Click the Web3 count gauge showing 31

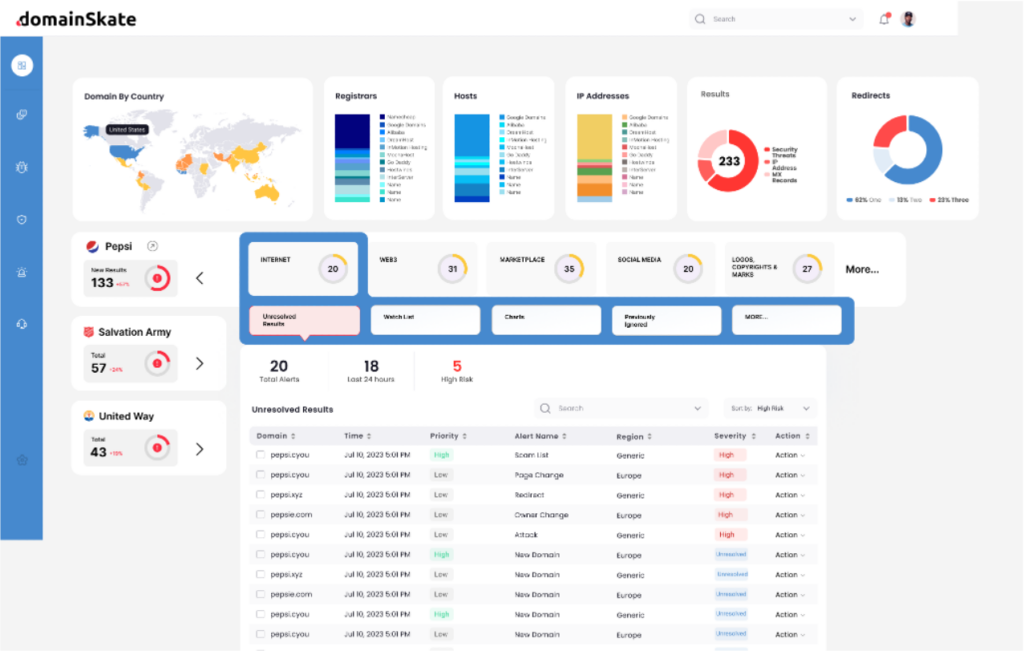(453, 268)
